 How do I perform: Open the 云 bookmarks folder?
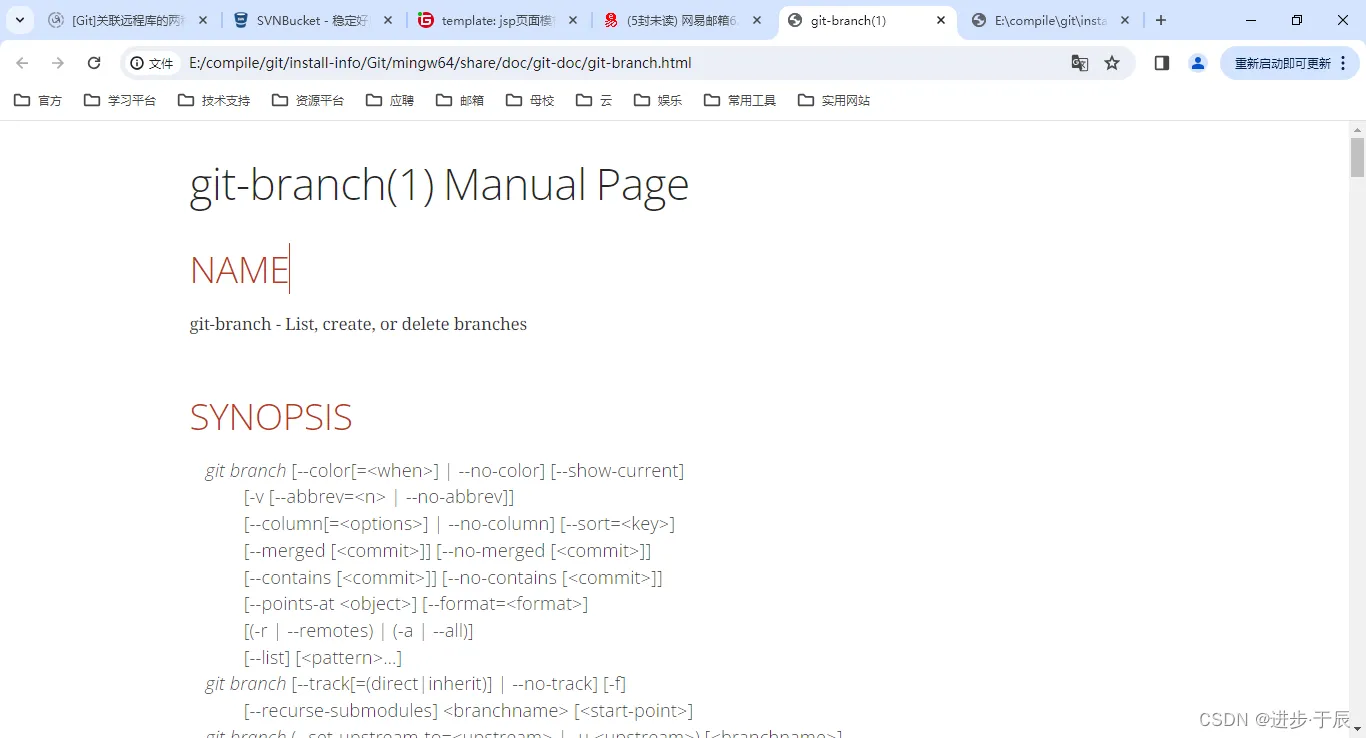click(594, 100)
